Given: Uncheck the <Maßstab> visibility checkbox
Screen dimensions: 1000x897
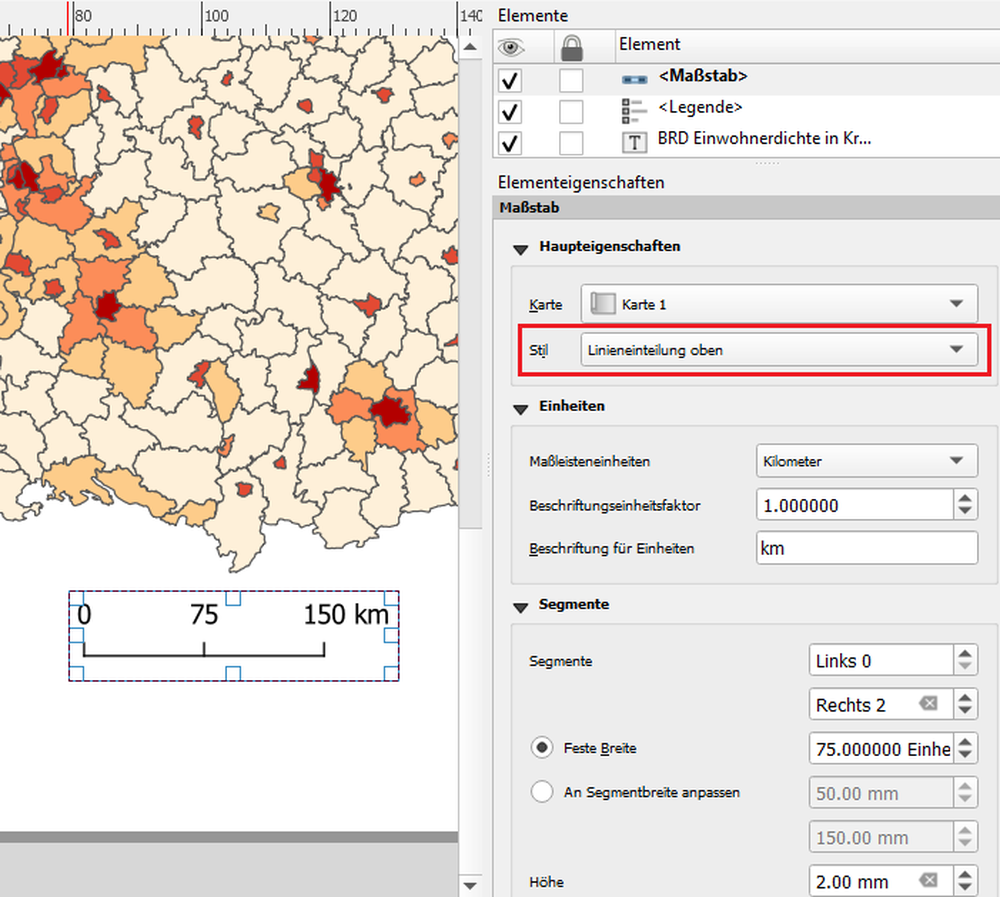Looking at the screenshot, I should (x=509, y=81).
